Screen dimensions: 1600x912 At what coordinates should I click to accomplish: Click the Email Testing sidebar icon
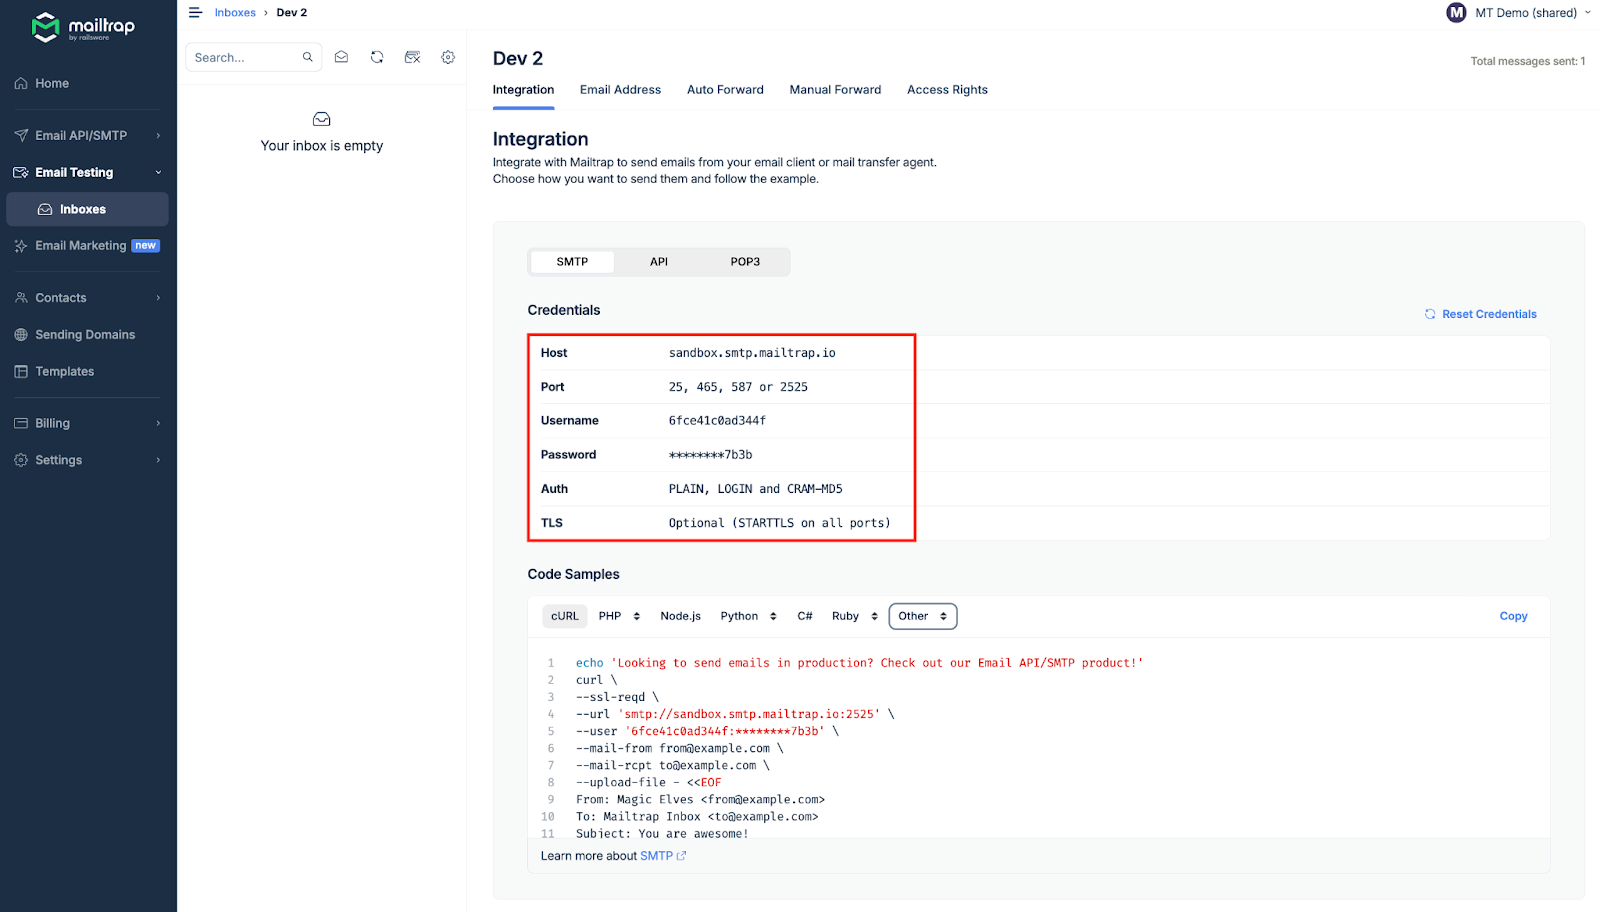point(21,172)
